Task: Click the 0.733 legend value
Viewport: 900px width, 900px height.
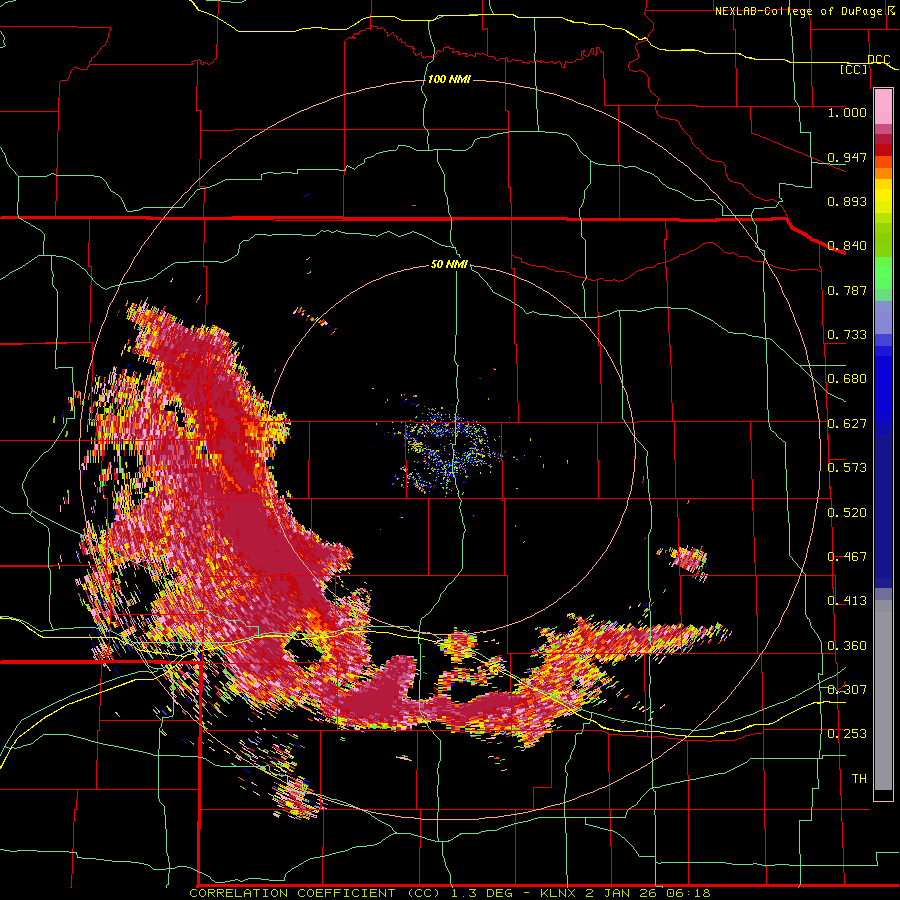Action: (847, 335)
